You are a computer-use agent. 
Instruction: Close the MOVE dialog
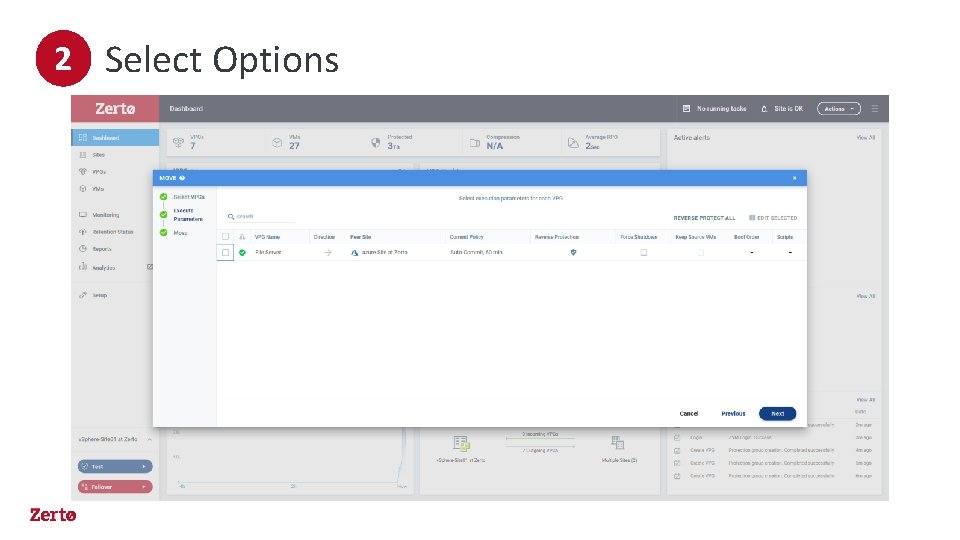point(795,178)
